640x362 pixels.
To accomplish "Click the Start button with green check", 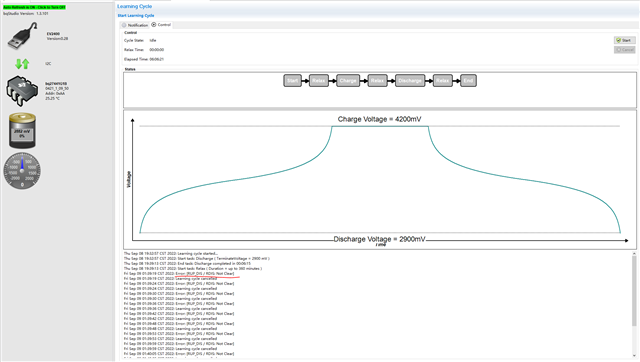I will click(624, 40).
